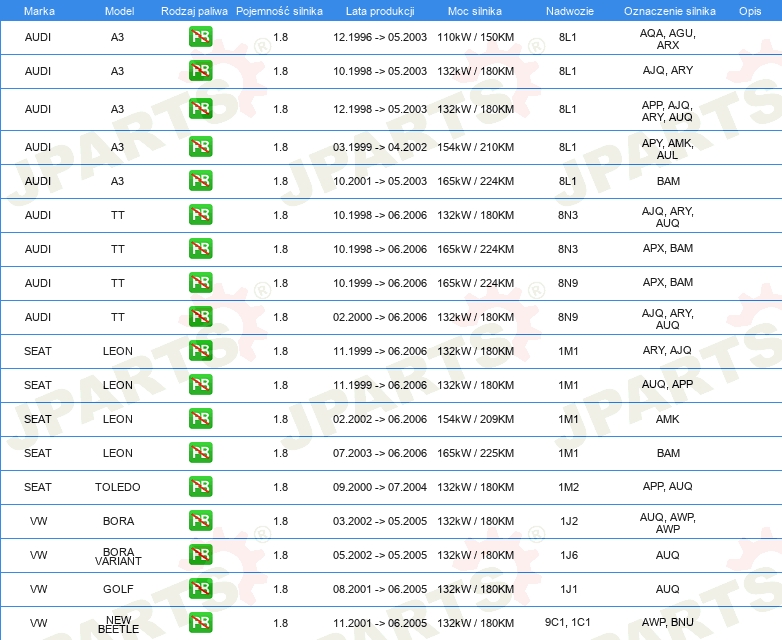Screen dimensions: 782x640
Task: Click the BORA model cell in the 1J2 row
Action: click(118, 521)
